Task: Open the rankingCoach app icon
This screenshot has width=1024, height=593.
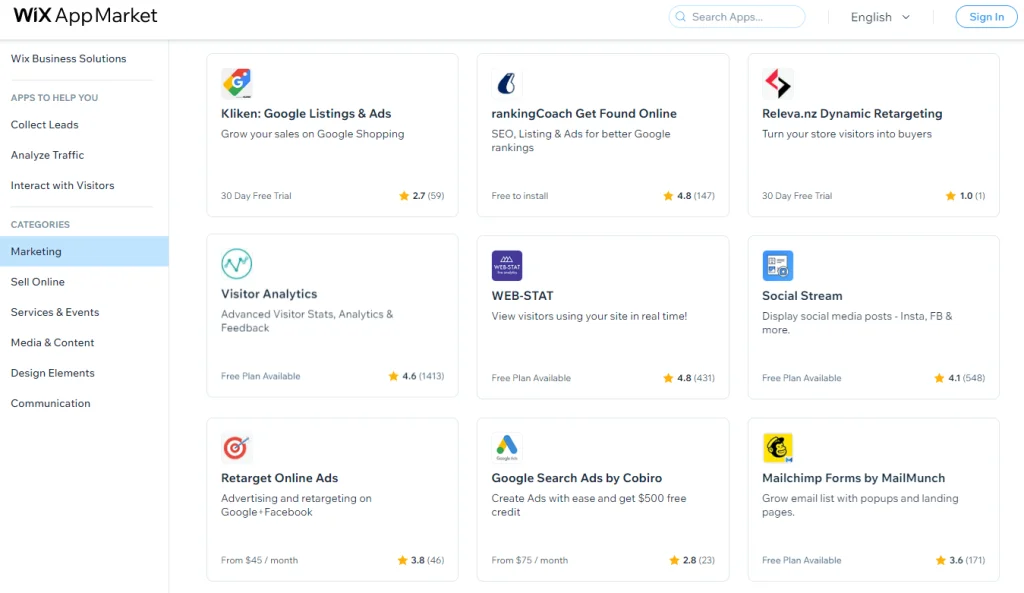Action: pyautogui.click(x=507, y=83)
